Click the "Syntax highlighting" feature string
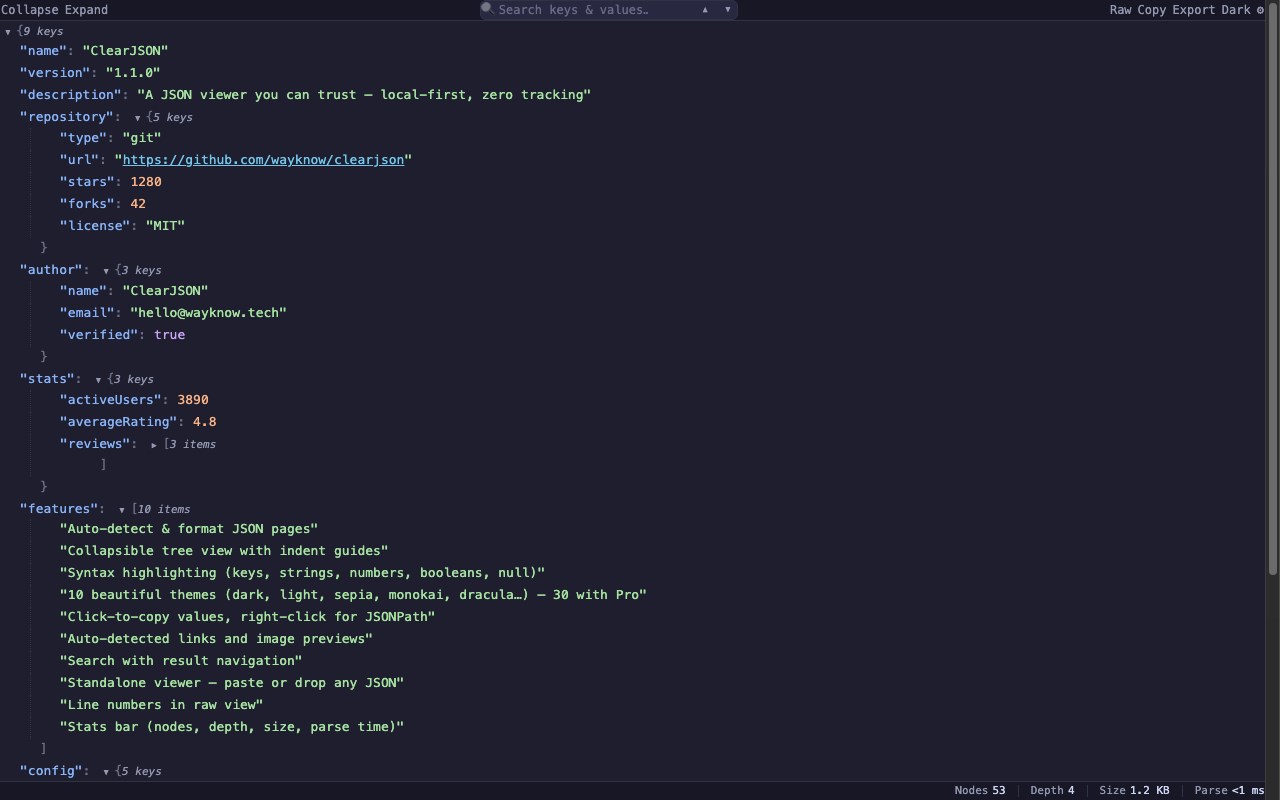The height and width of the screenshot is (800, 1280). (303, 573)
